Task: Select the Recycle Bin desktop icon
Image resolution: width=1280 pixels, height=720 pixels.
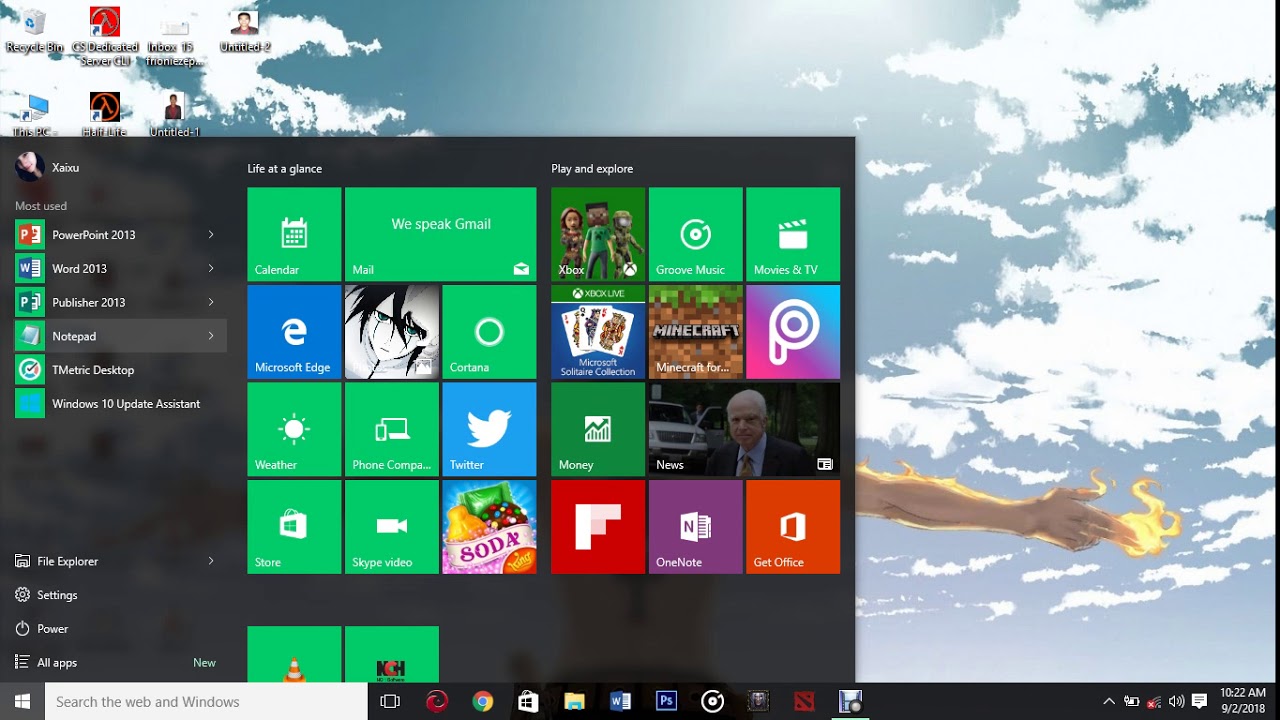Action: pyautogui.click(x=34, y=32)
